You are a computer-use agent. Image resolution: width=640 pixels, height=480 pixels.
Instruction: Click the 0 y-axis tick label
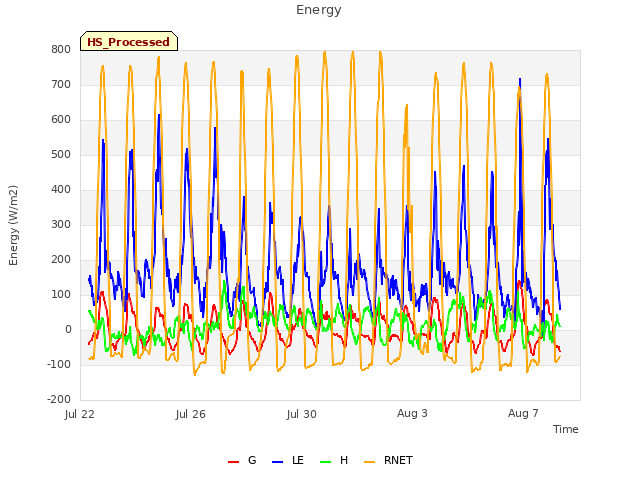[x=68, y=329]
